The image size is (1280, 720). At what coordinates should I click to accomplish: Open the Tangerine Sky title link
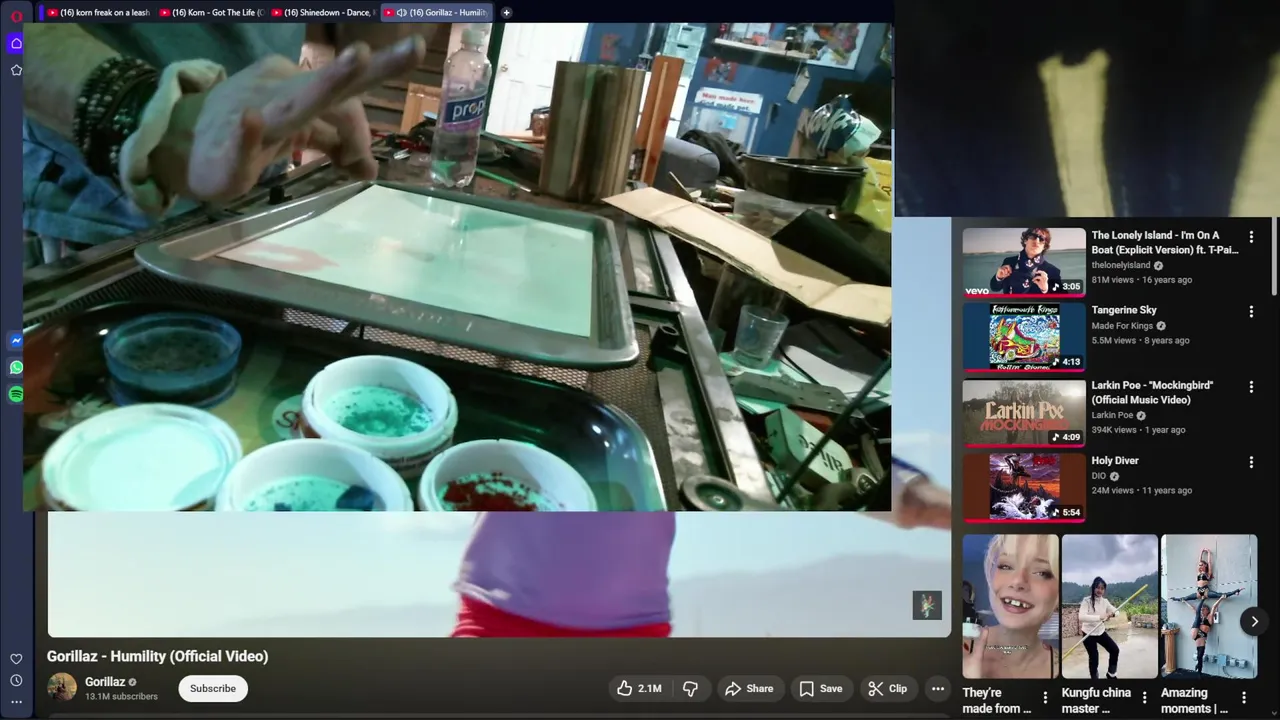coord(1124,310)
